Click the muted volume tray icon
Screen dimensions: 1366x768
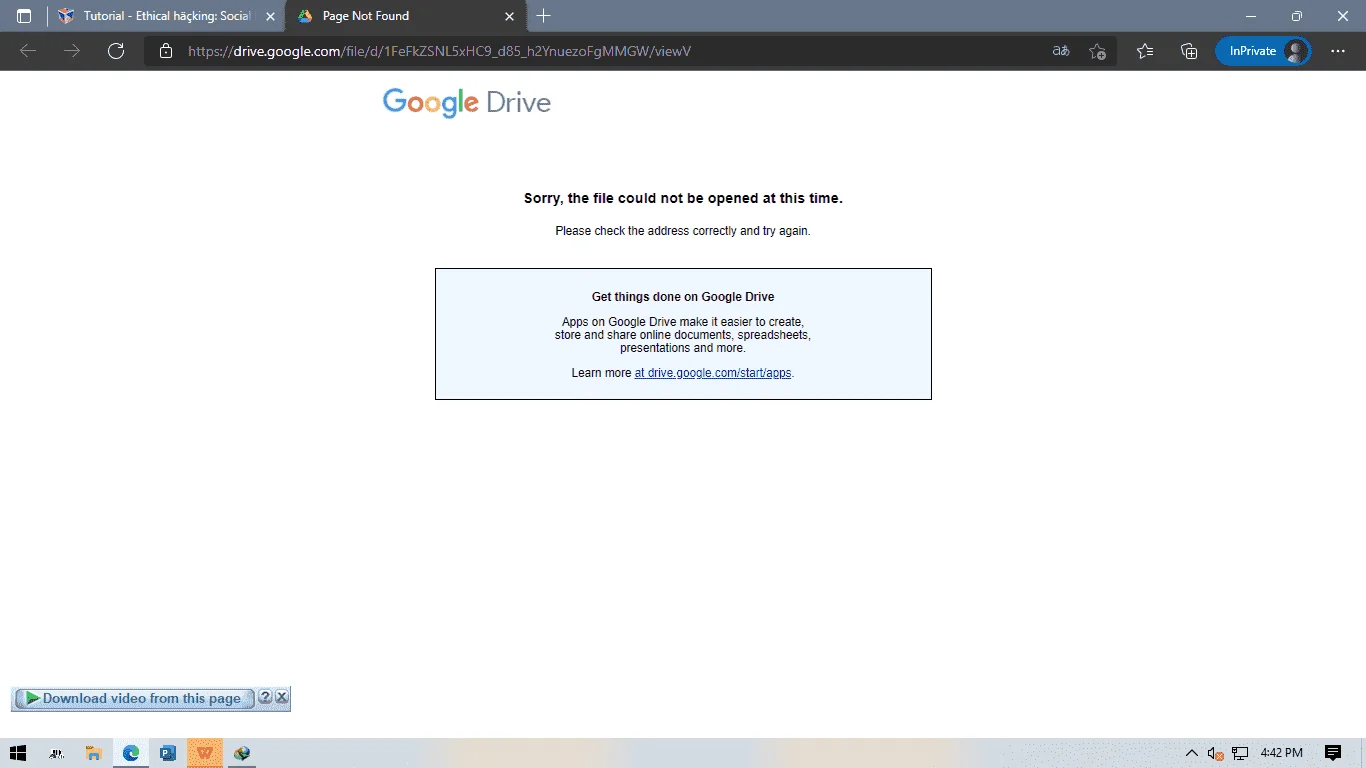(1215, 753)
